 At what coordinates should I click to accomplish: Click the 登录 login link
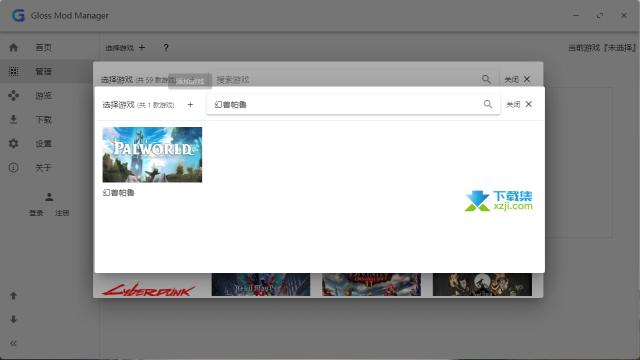click(x=36, y=213)
